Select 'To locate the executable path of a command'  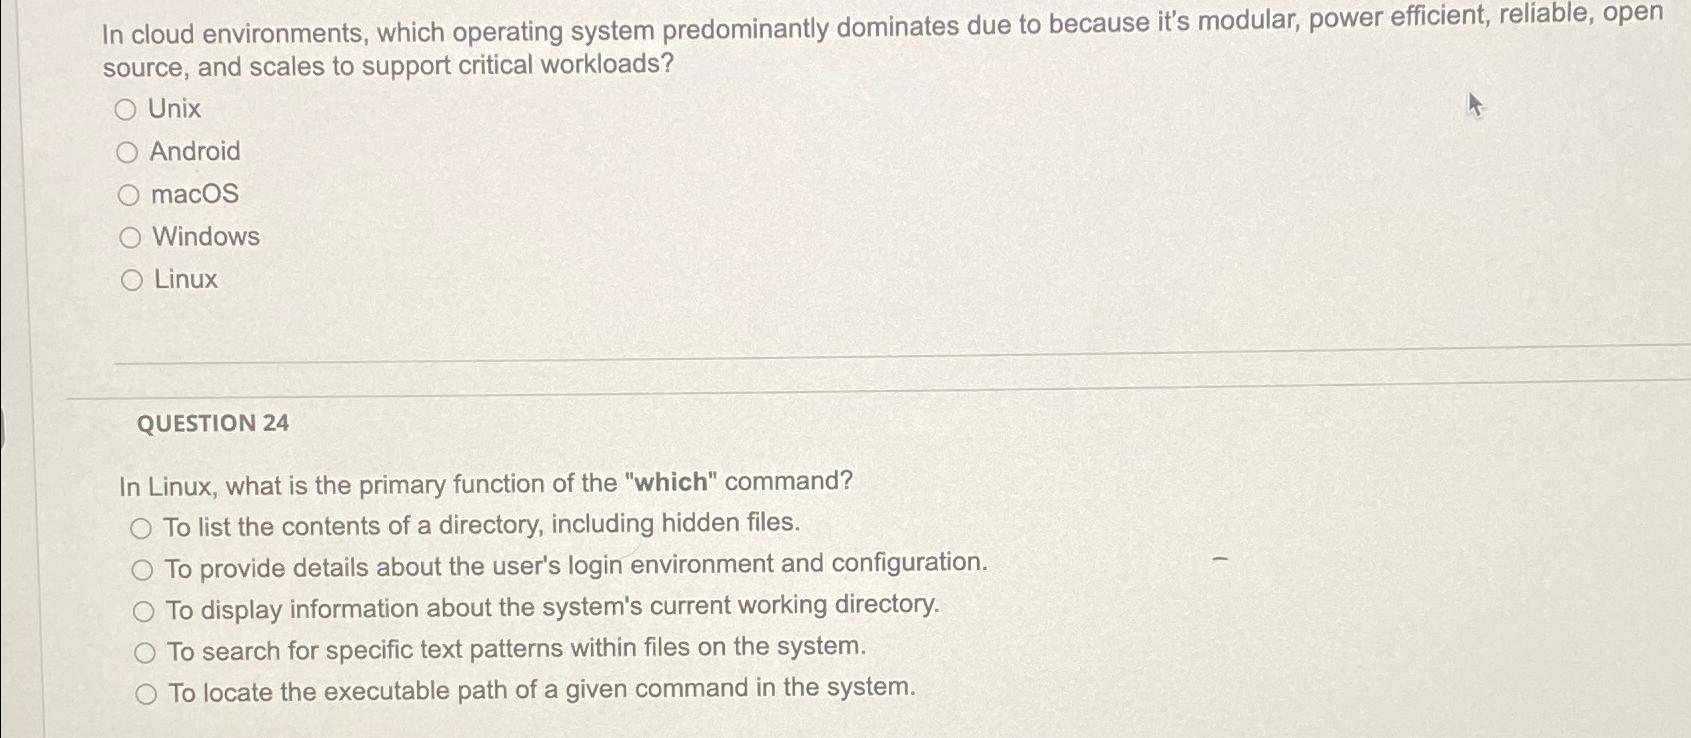click(x=143, y=690)
